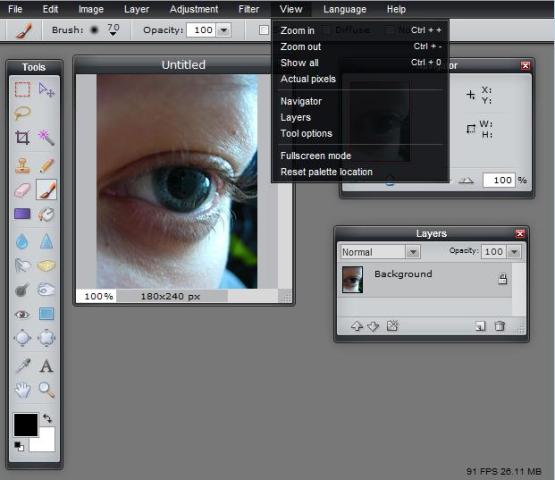Open the Filter menu
555x480 pixels.
coord(249,9)
